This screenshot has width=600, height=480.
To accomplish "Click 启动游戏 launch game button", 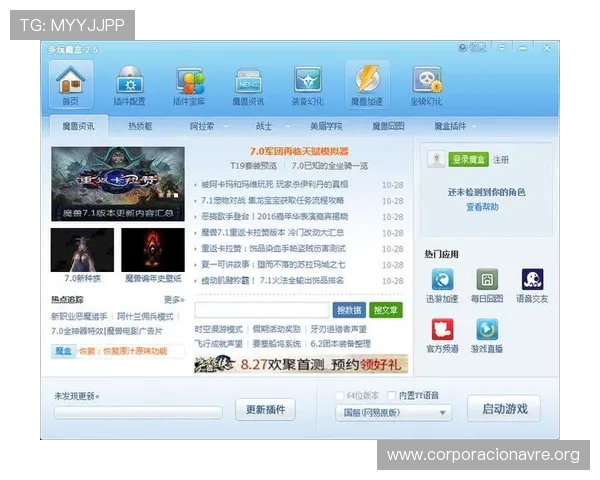I will click(x=504, y=408).
